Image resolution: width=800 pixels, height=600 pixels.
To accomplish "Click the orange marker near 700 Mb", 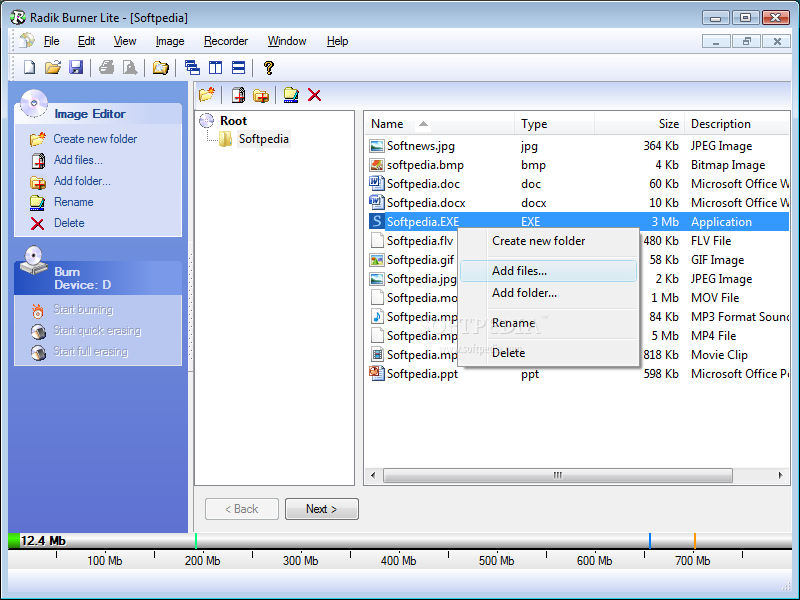I will [695, 541].
